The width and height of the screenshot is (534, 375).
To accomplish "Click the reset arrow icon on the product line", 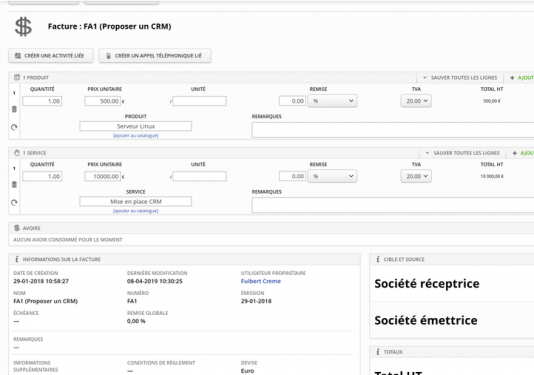I will click(x=14, y=127).
